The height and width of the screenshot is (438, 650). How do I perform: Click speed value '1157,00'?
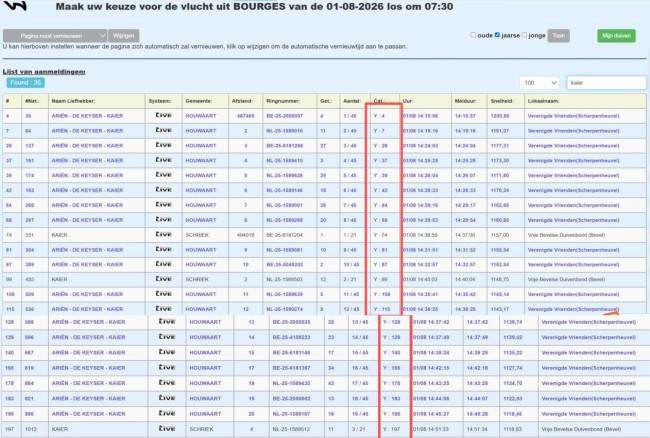(x=500, y=235)
